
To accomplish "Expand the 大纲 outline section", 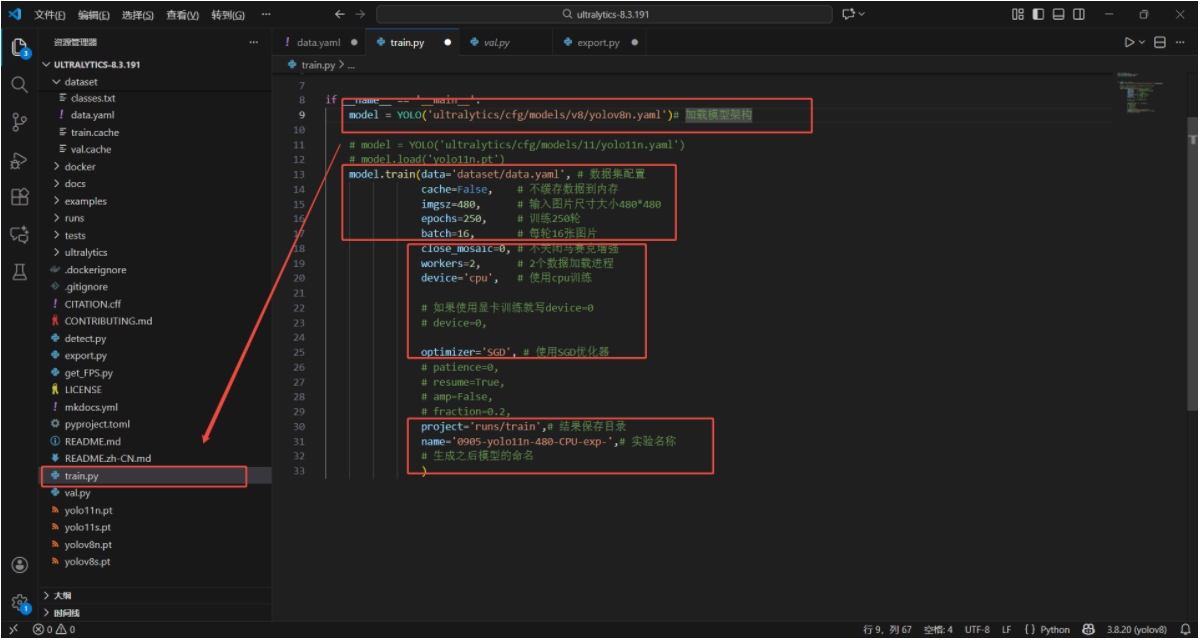I will click(x=155, y=595).
